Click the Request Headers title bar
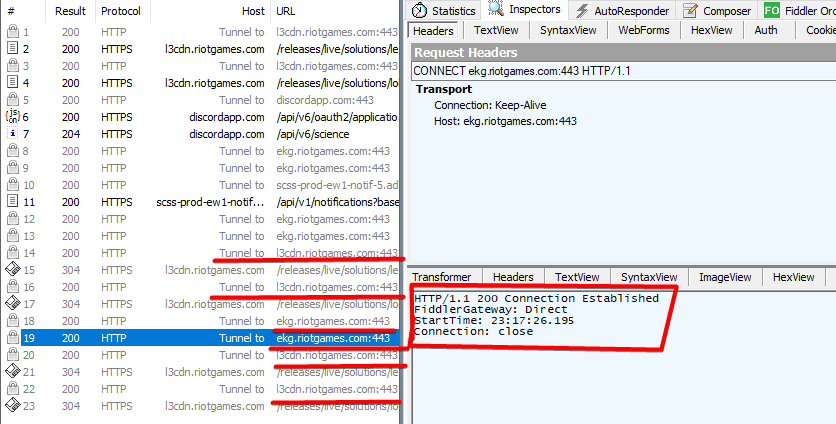 click(x=624, y=52)
